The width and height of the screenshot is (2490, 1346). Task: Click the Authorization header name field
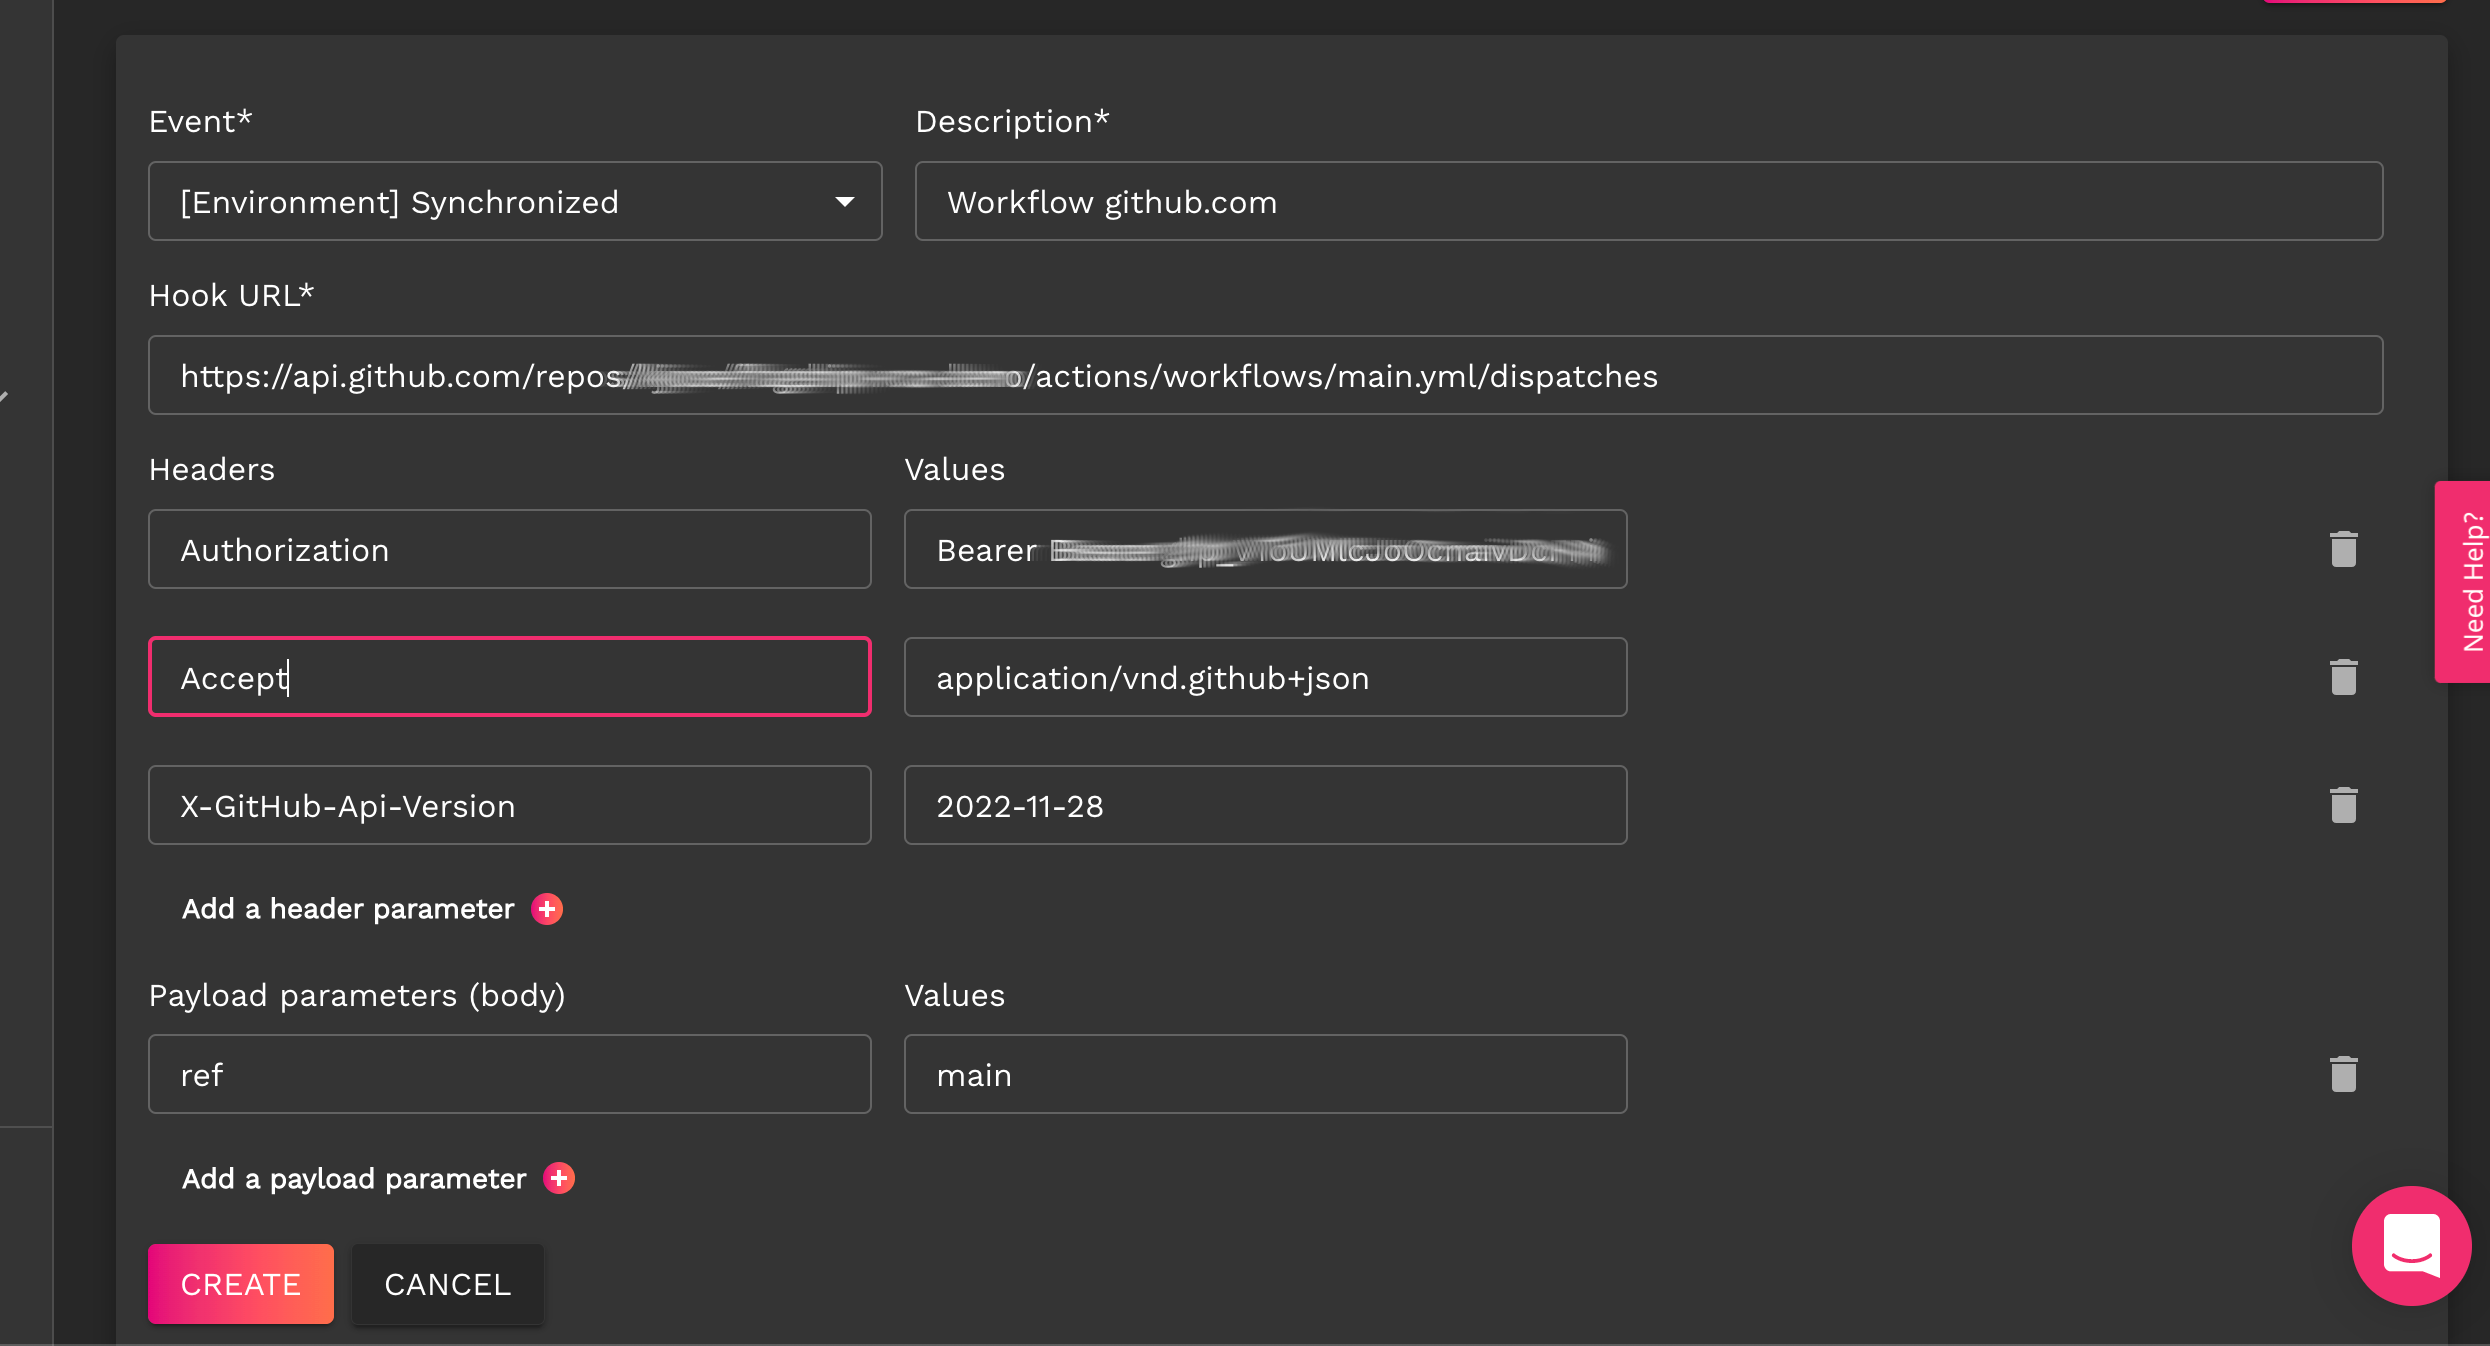(510, 549)
